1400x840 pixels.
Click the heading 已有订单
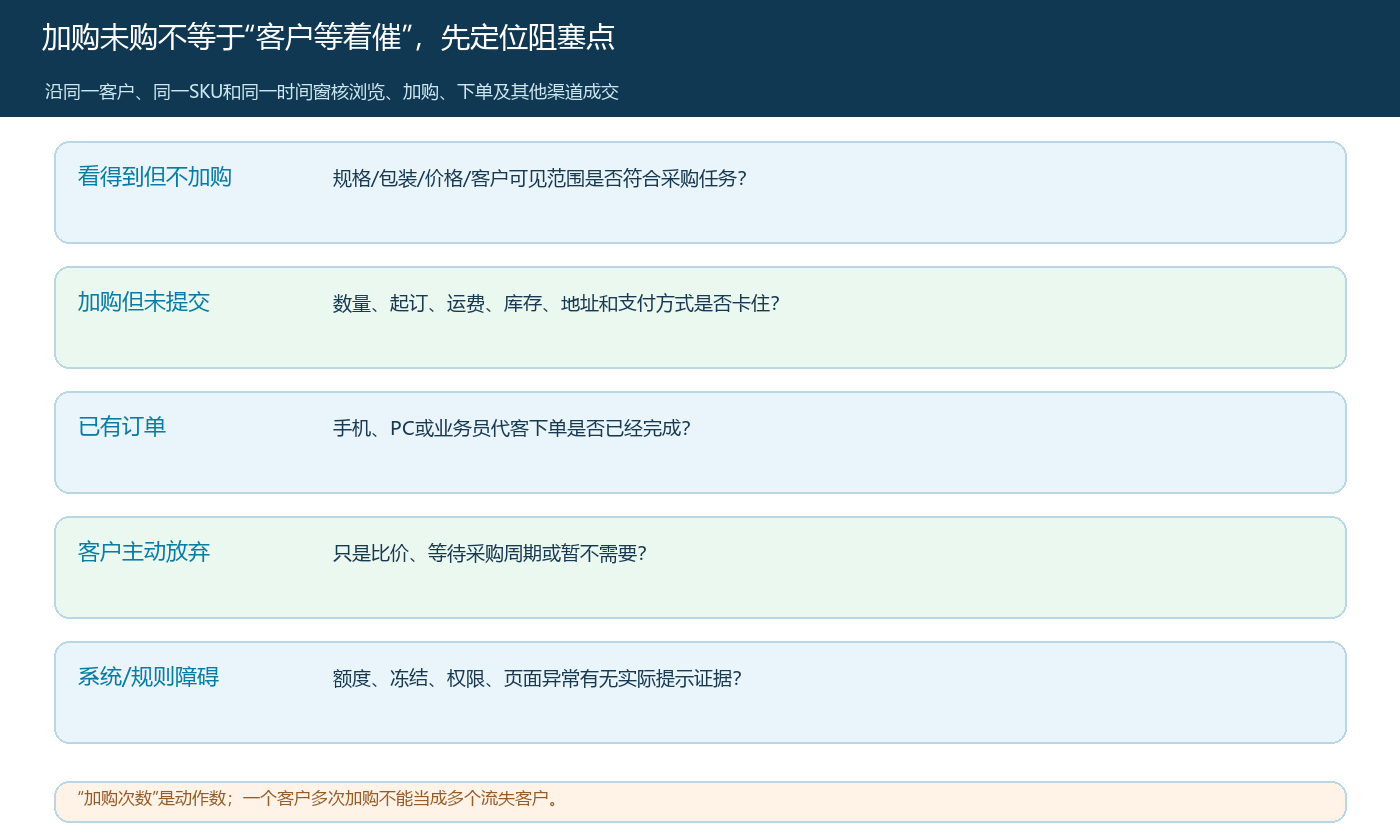click(122, 427)
